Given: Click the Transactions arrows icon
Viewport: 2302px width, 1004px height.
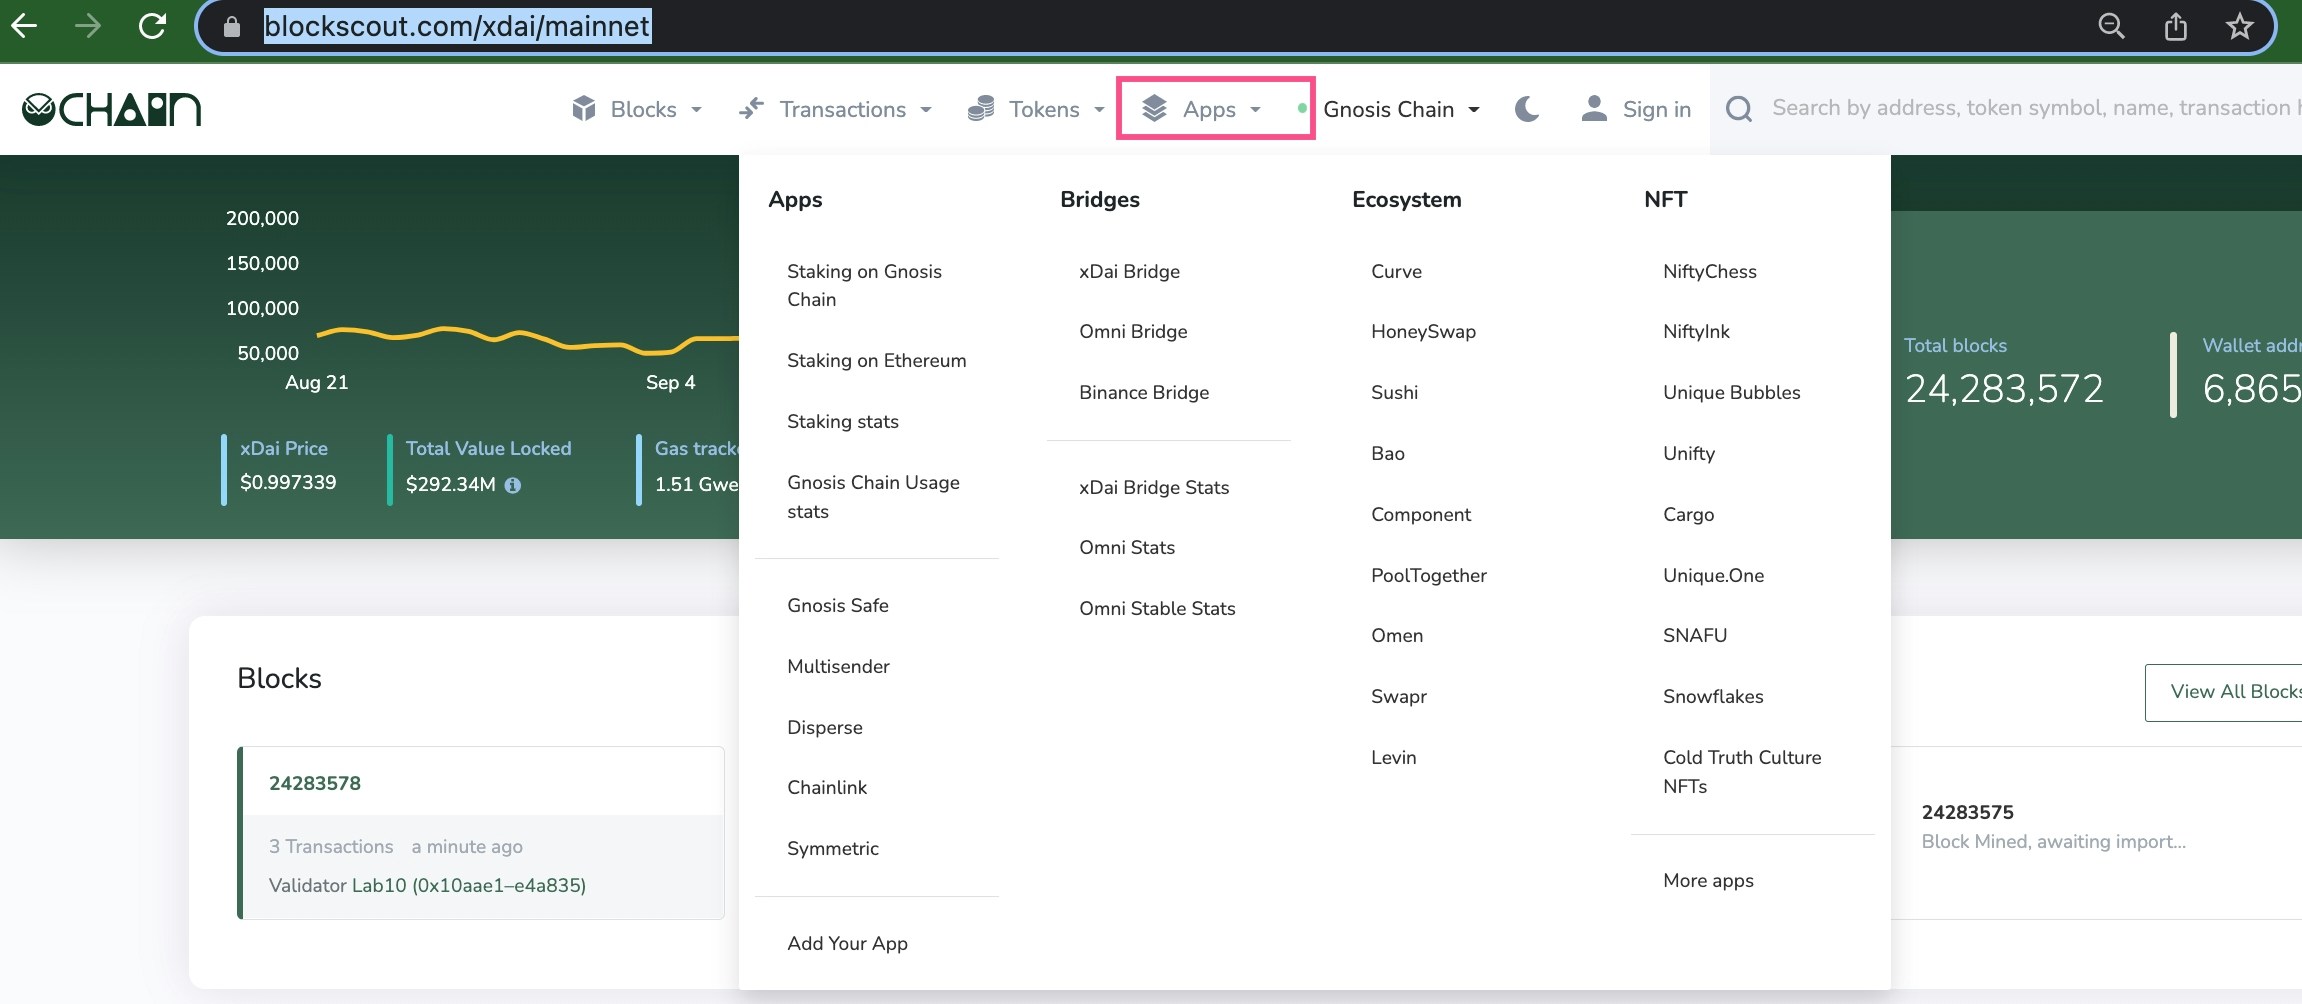Looking at the screenshot, I should click(x=751, y=108).
